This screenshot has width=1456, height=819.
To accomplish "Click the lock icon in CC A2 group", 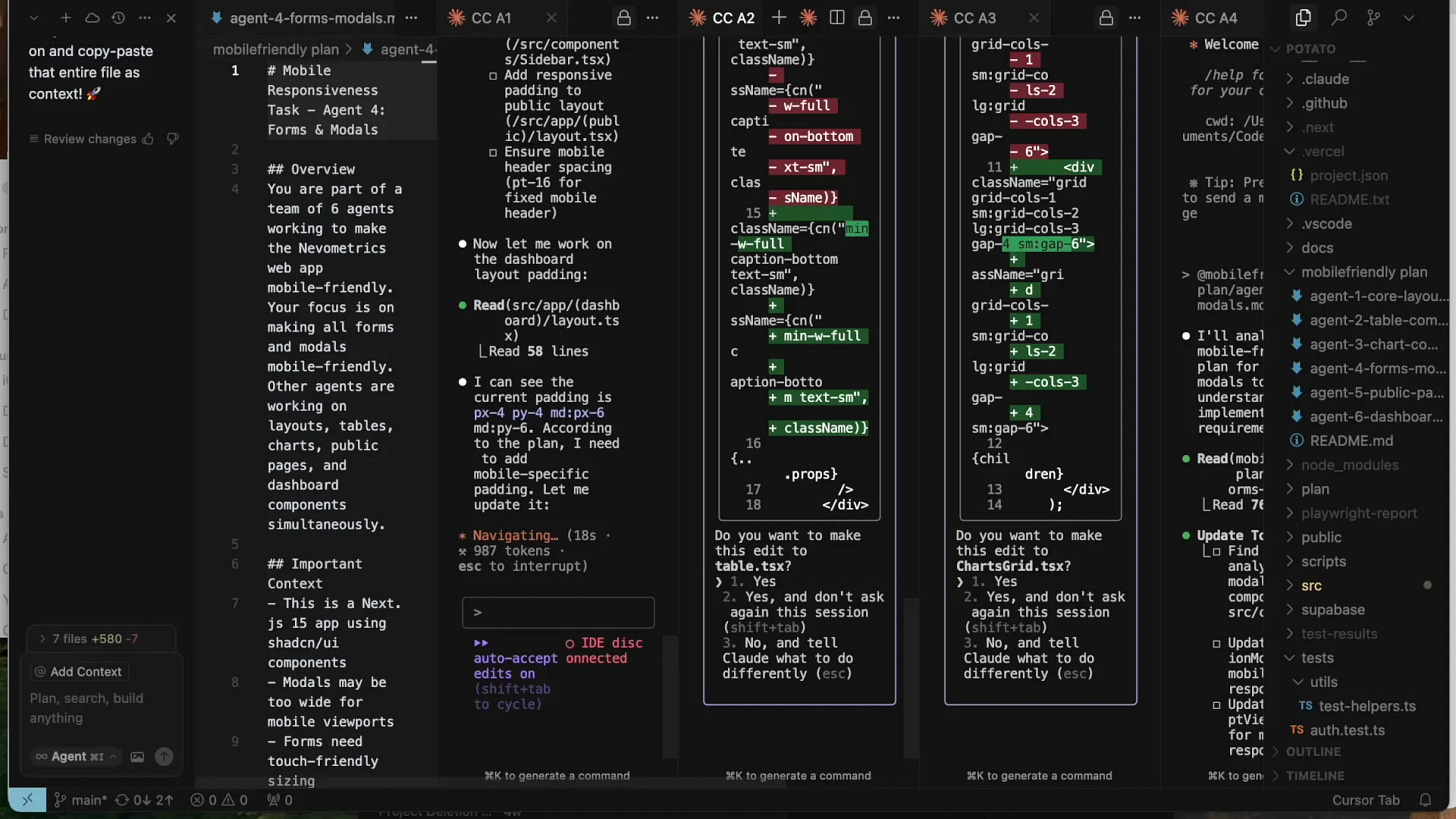I will pos(865,18).
